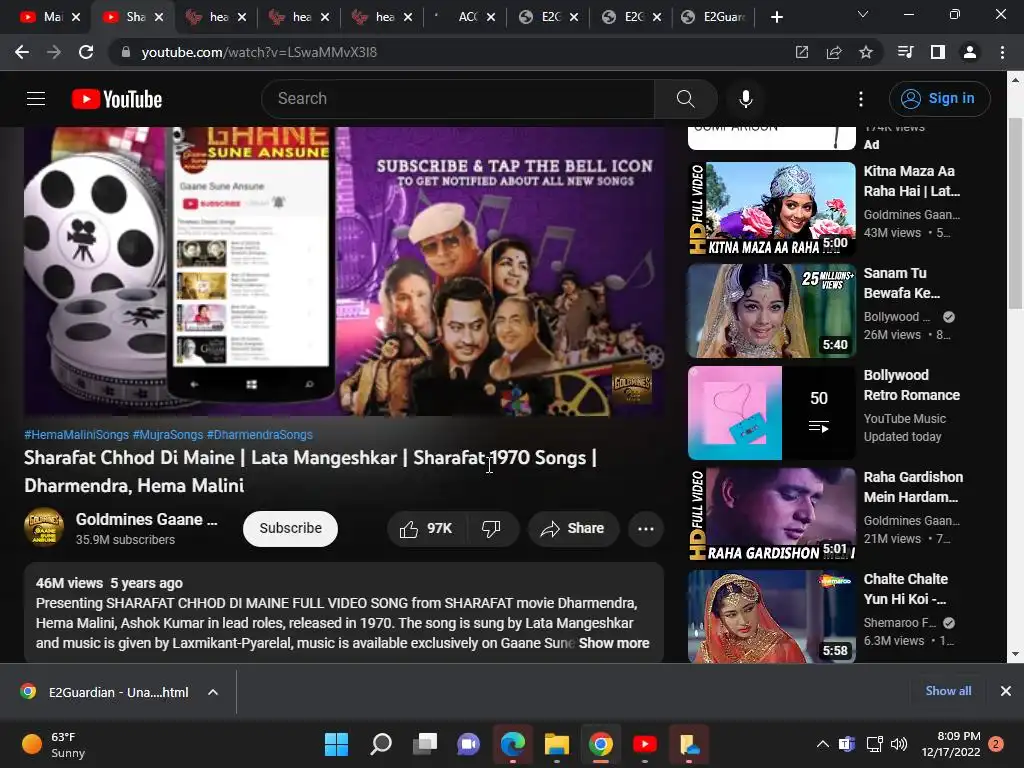The image size is (1024, 768).
Task: Share this page from address bar
Action: tap(834, 52)
